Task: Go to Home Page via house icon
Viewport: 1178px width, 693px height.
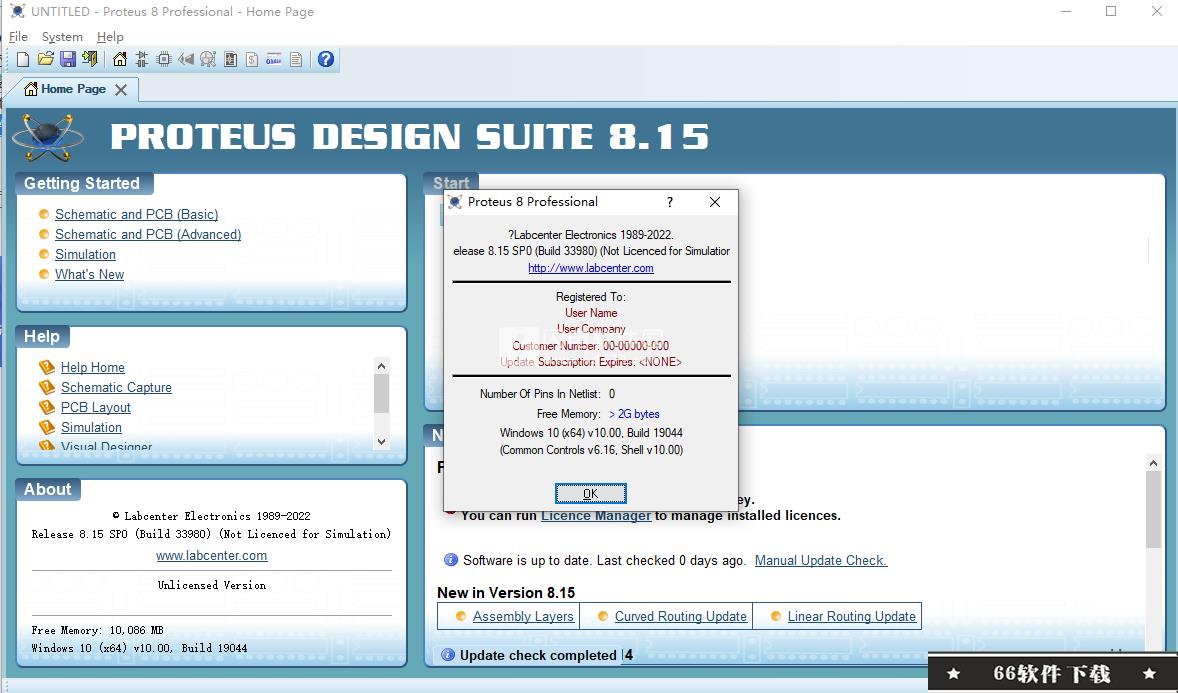Action: coord(119,59)
